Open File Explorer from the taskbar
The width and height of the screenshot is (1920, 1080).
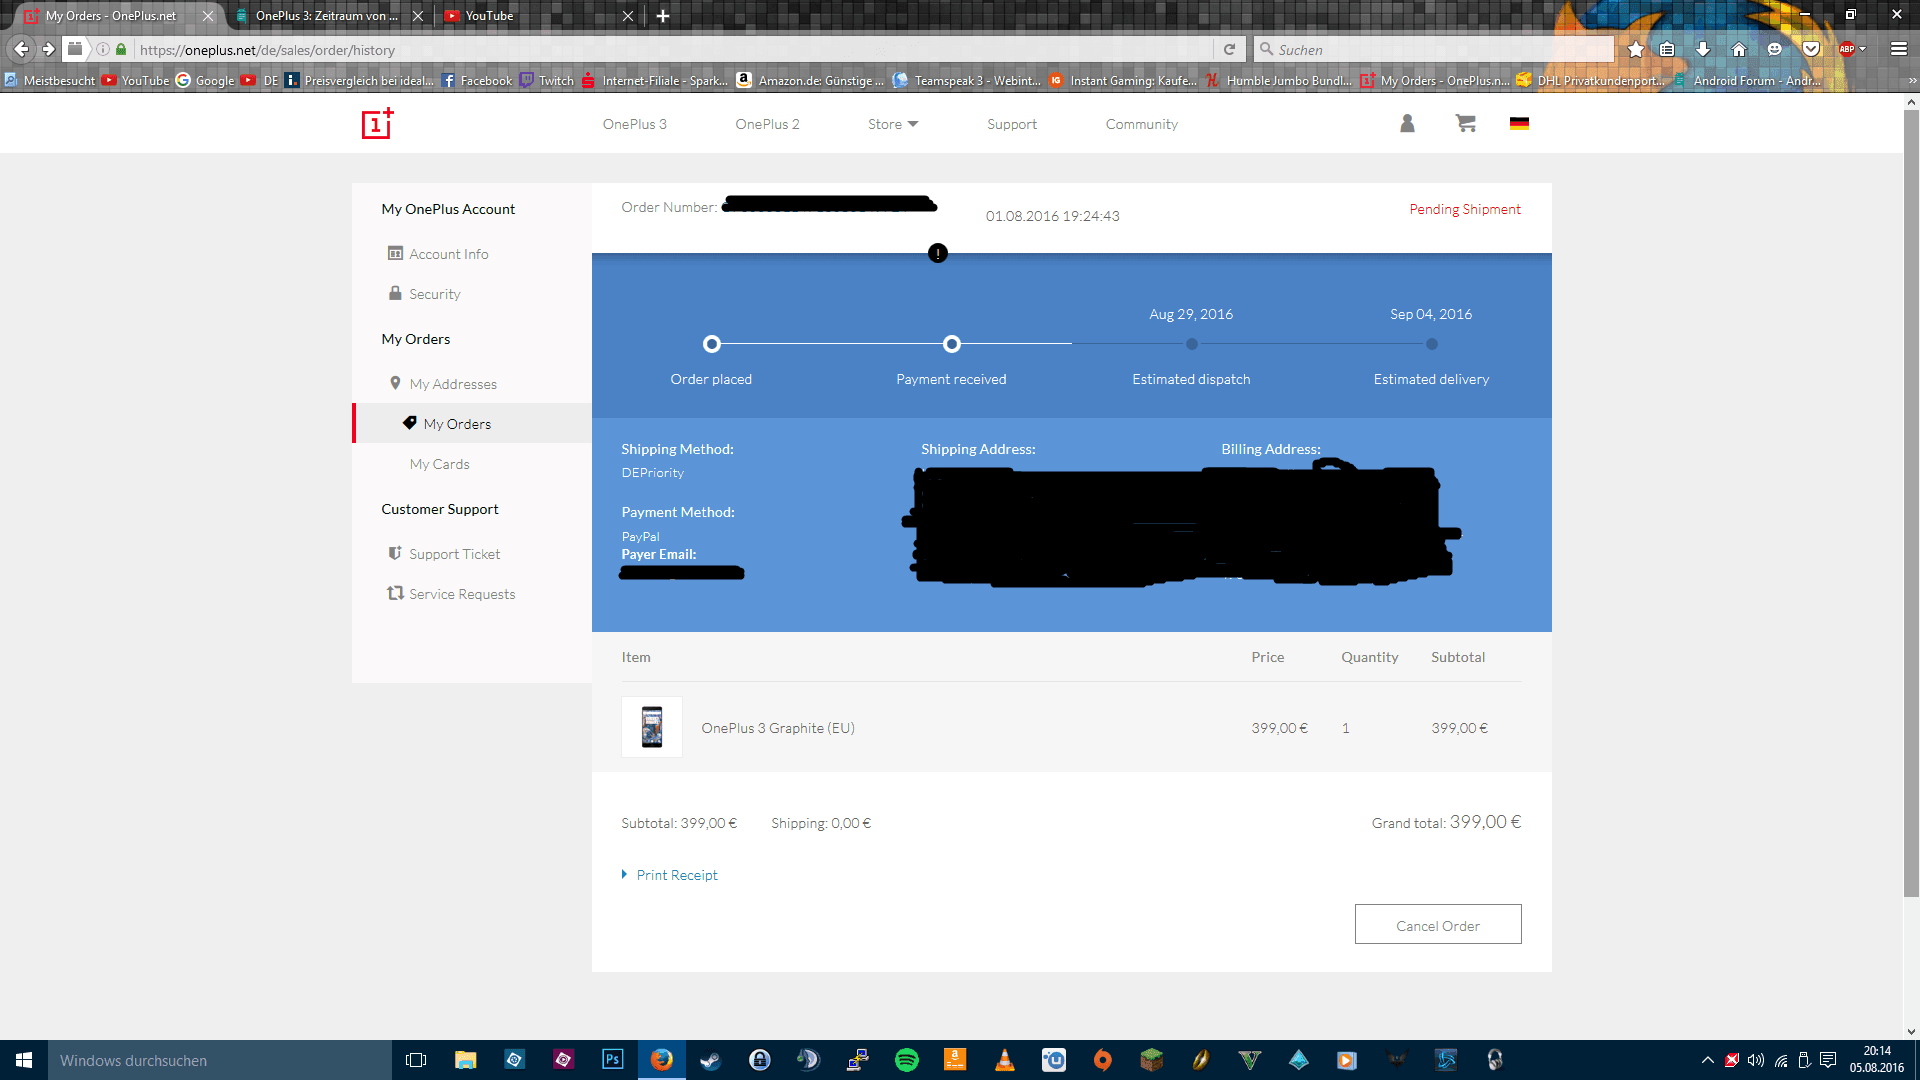(465, 1060)
